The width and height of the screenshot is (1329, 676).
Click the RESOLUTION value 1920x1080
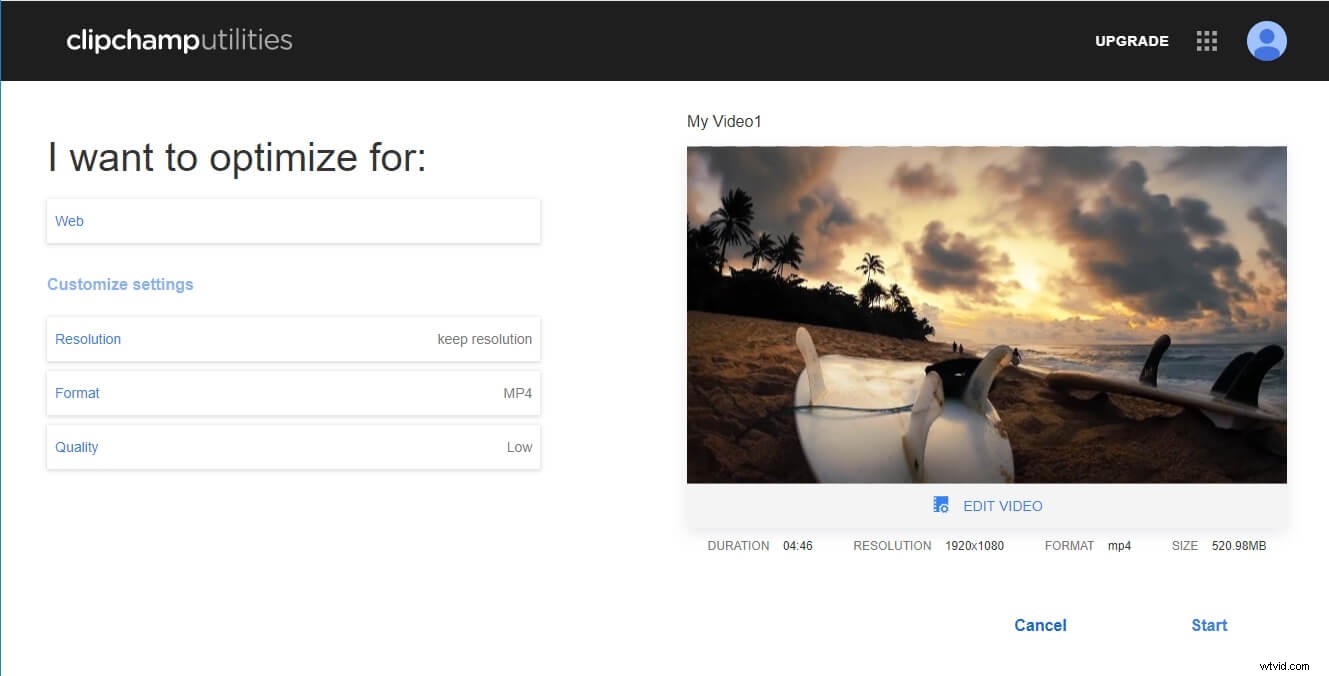pos(974,545)
